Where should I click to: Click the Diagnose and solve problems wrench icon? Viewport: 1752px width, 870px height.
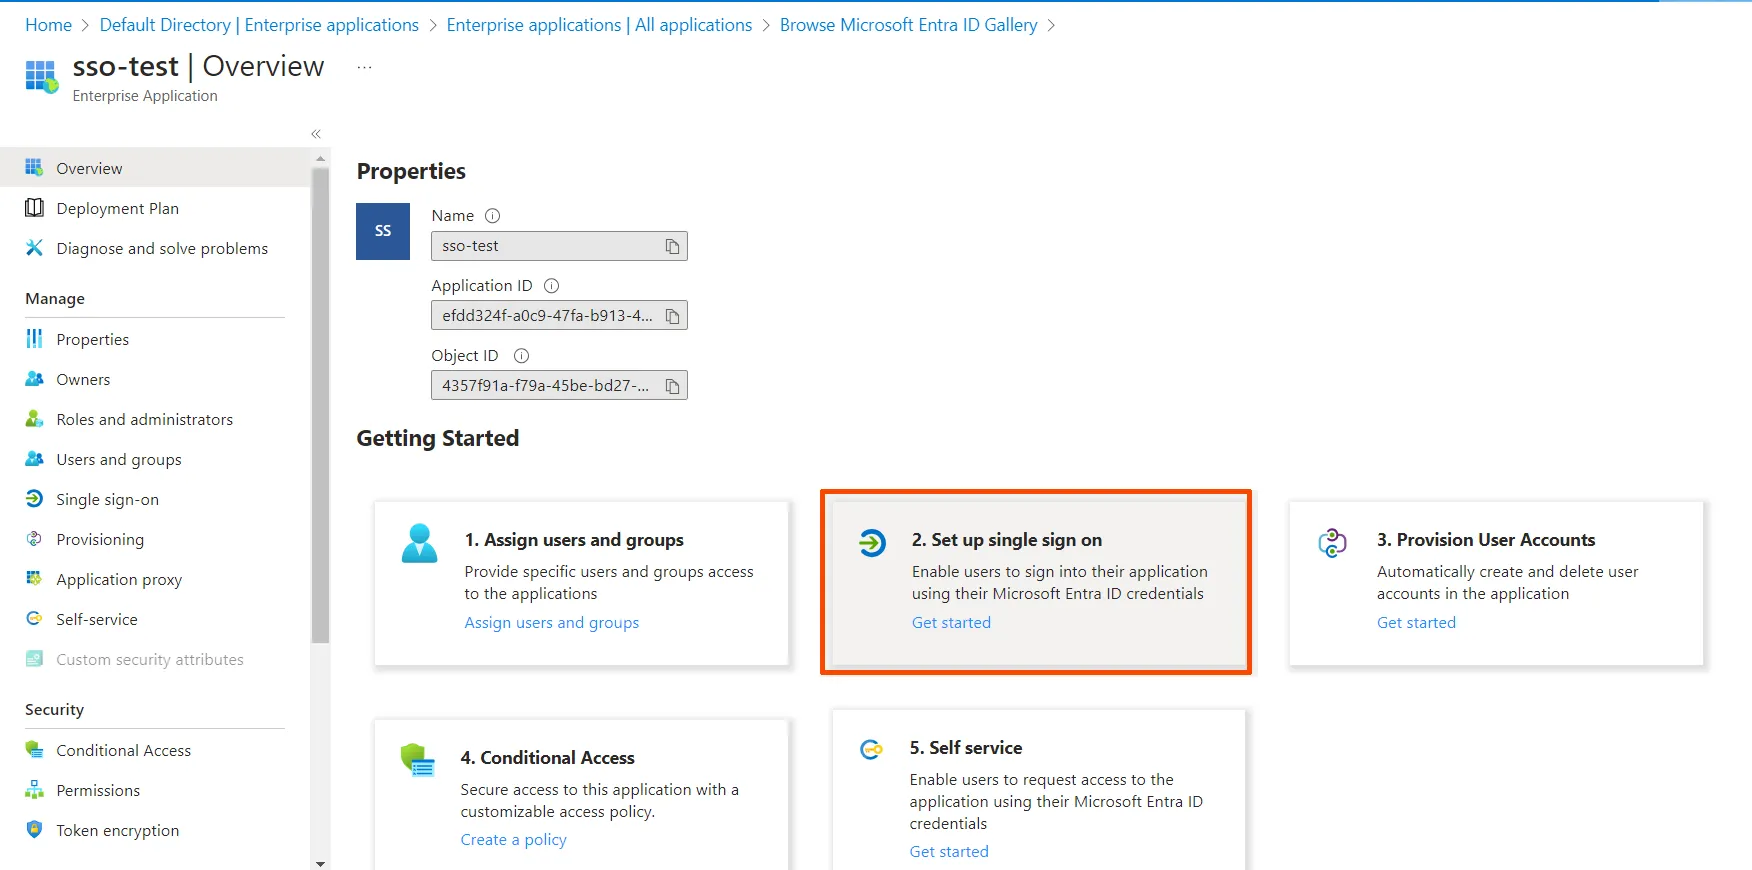tap(34, 247)
